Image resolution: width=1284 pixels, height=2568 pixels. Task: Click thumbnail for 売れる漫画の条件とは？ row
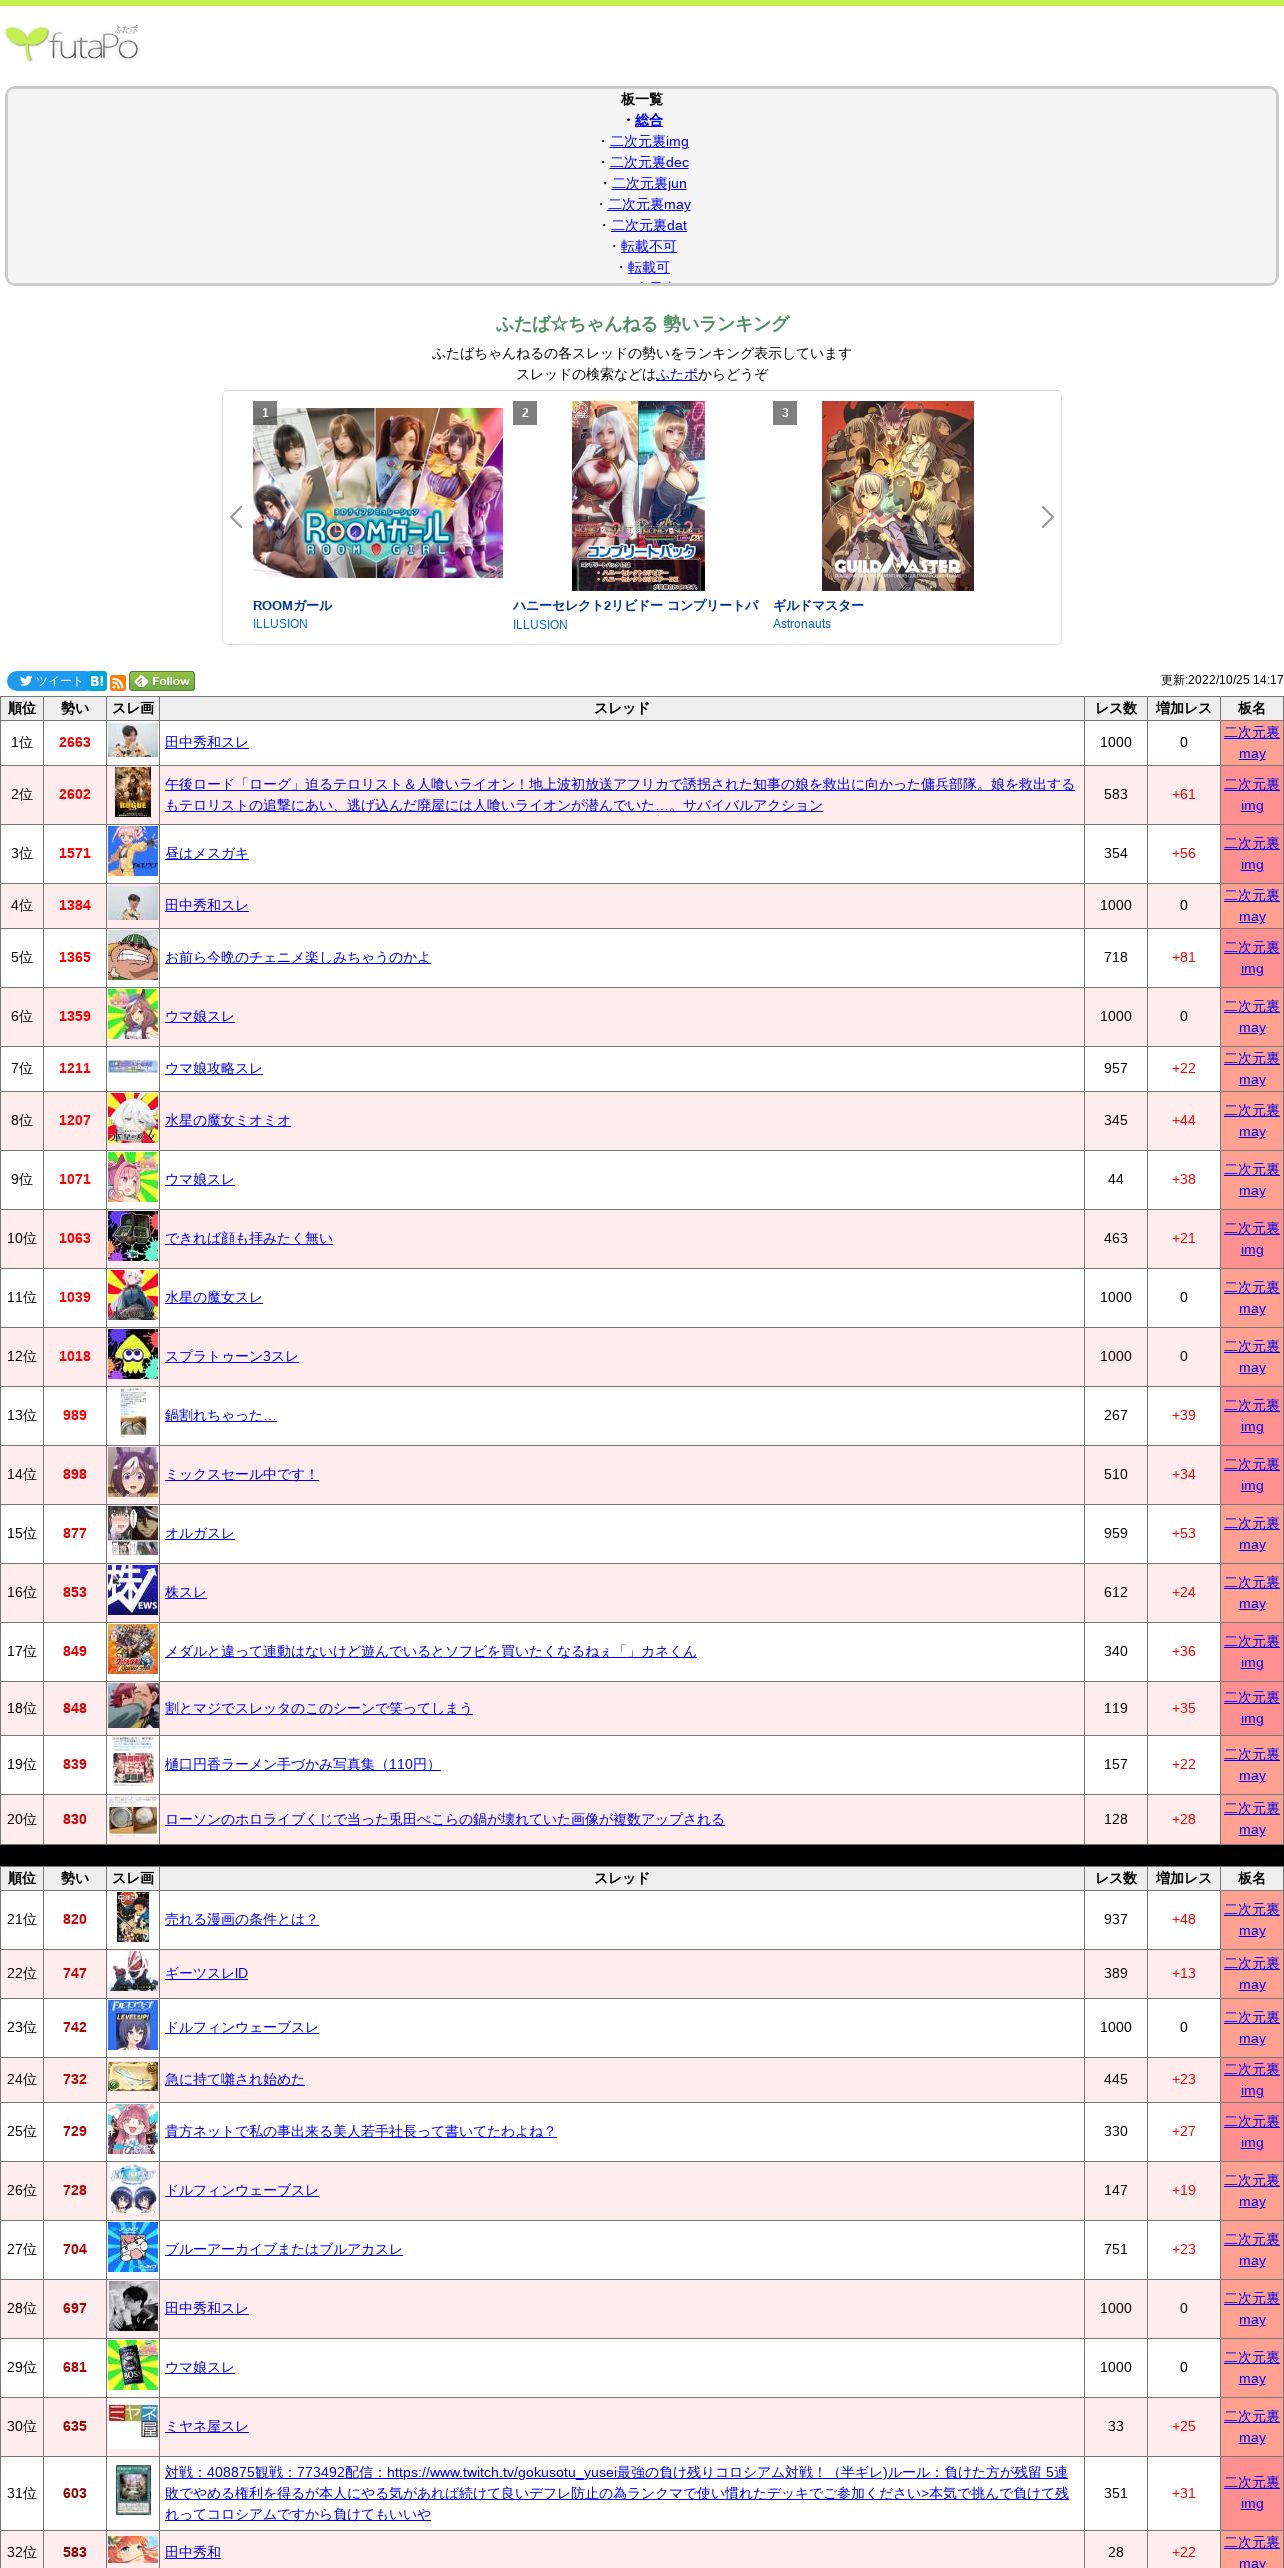(x=133, y=1919)
